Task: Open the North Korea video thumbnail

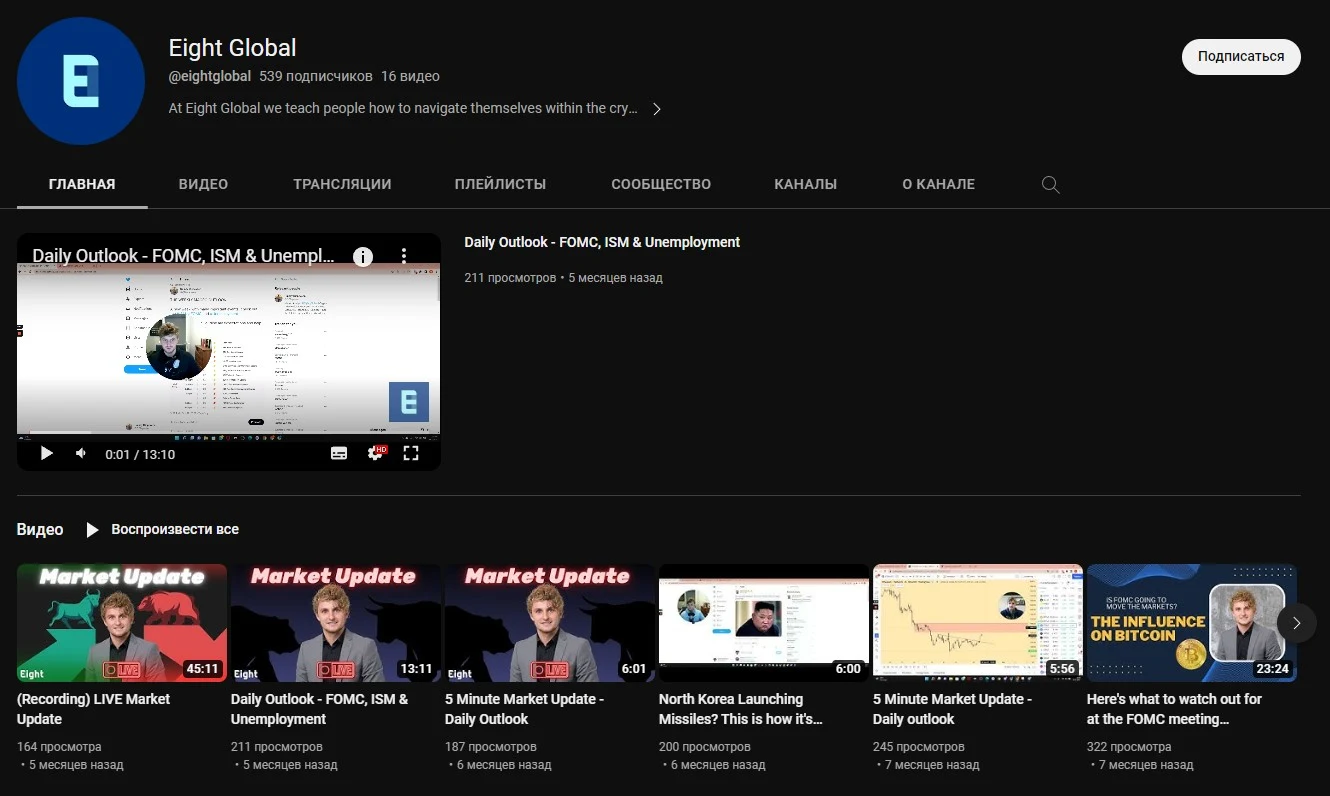Action: pos(764,623)
